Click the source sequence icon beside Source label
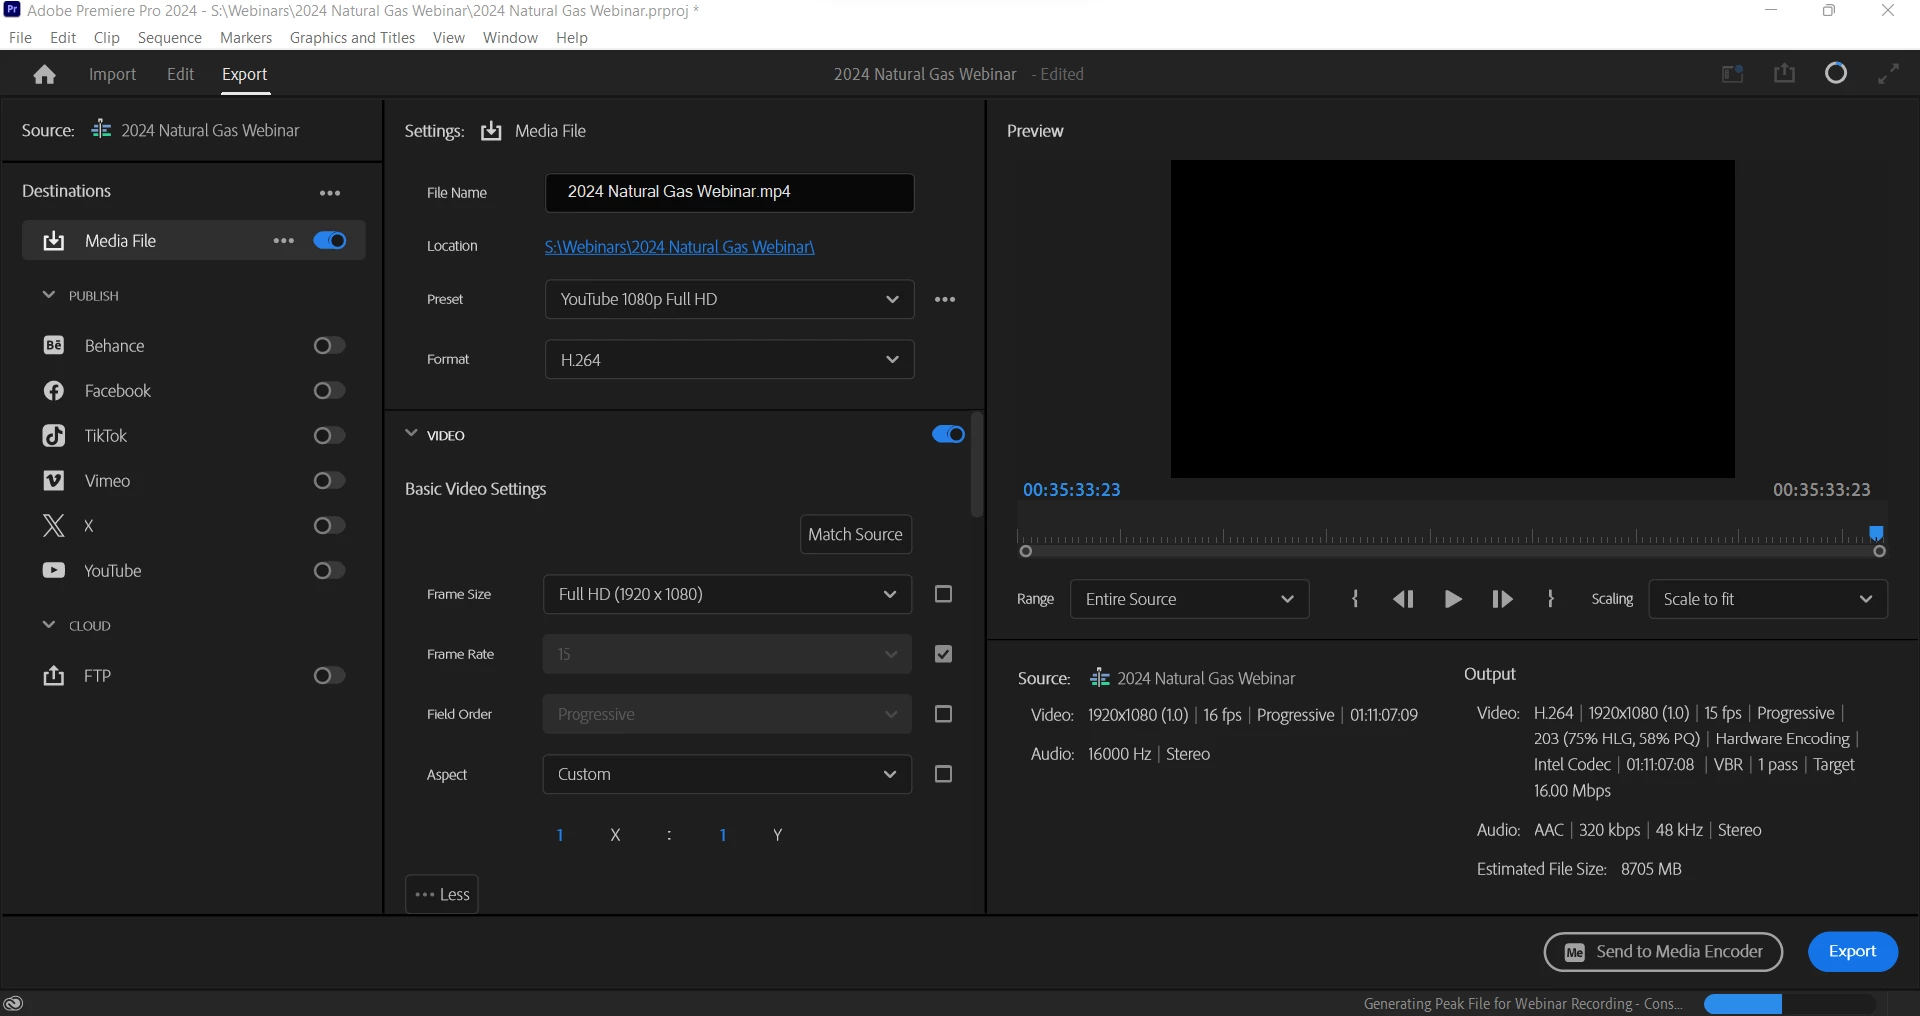Screen dimensions: 1920x1016 [x=101, y=130]
